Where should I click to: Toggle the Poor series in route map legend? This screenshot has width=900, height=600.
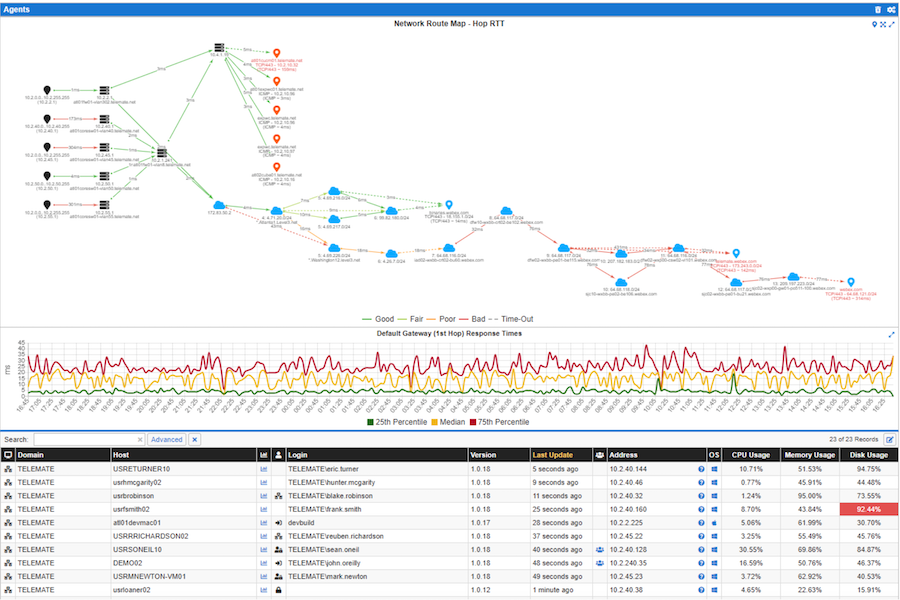click(x=441, y=319)
